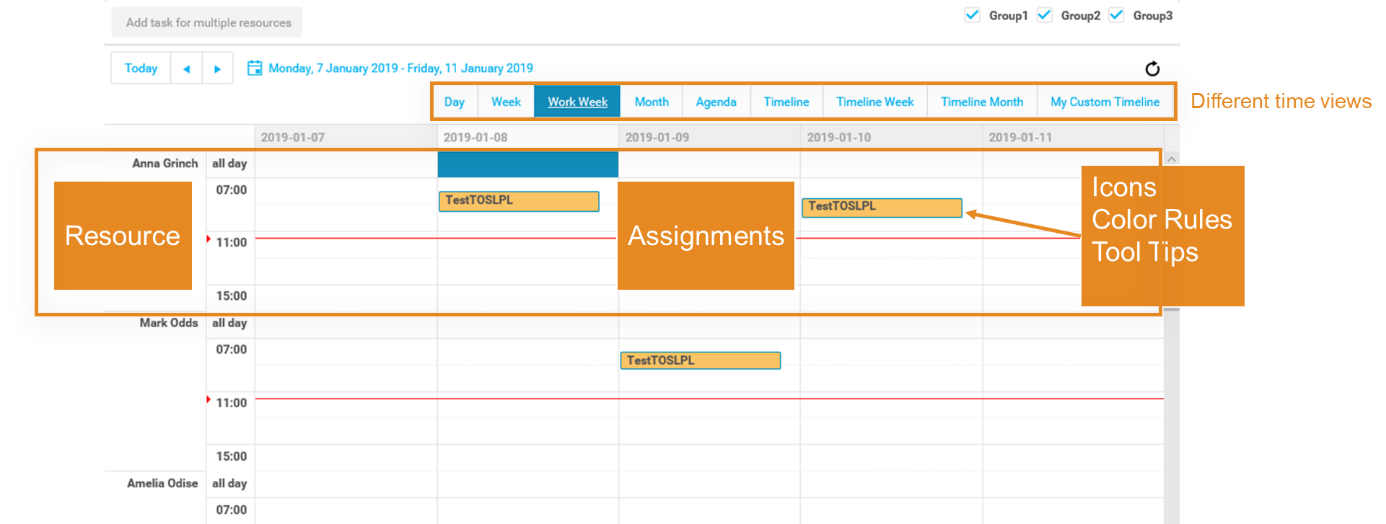Select My Custom Timeline view
The image size is (1386, 524).
[x=1105, y=102]
